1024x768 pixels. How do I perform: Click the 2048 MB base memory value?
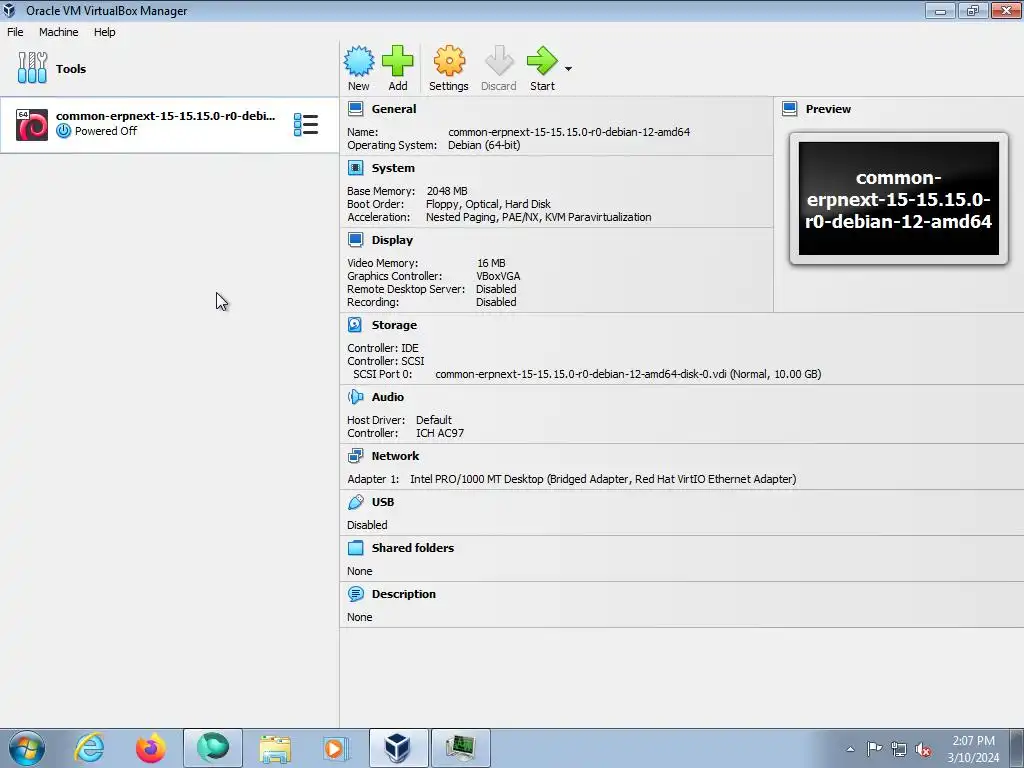pos(447,191)
